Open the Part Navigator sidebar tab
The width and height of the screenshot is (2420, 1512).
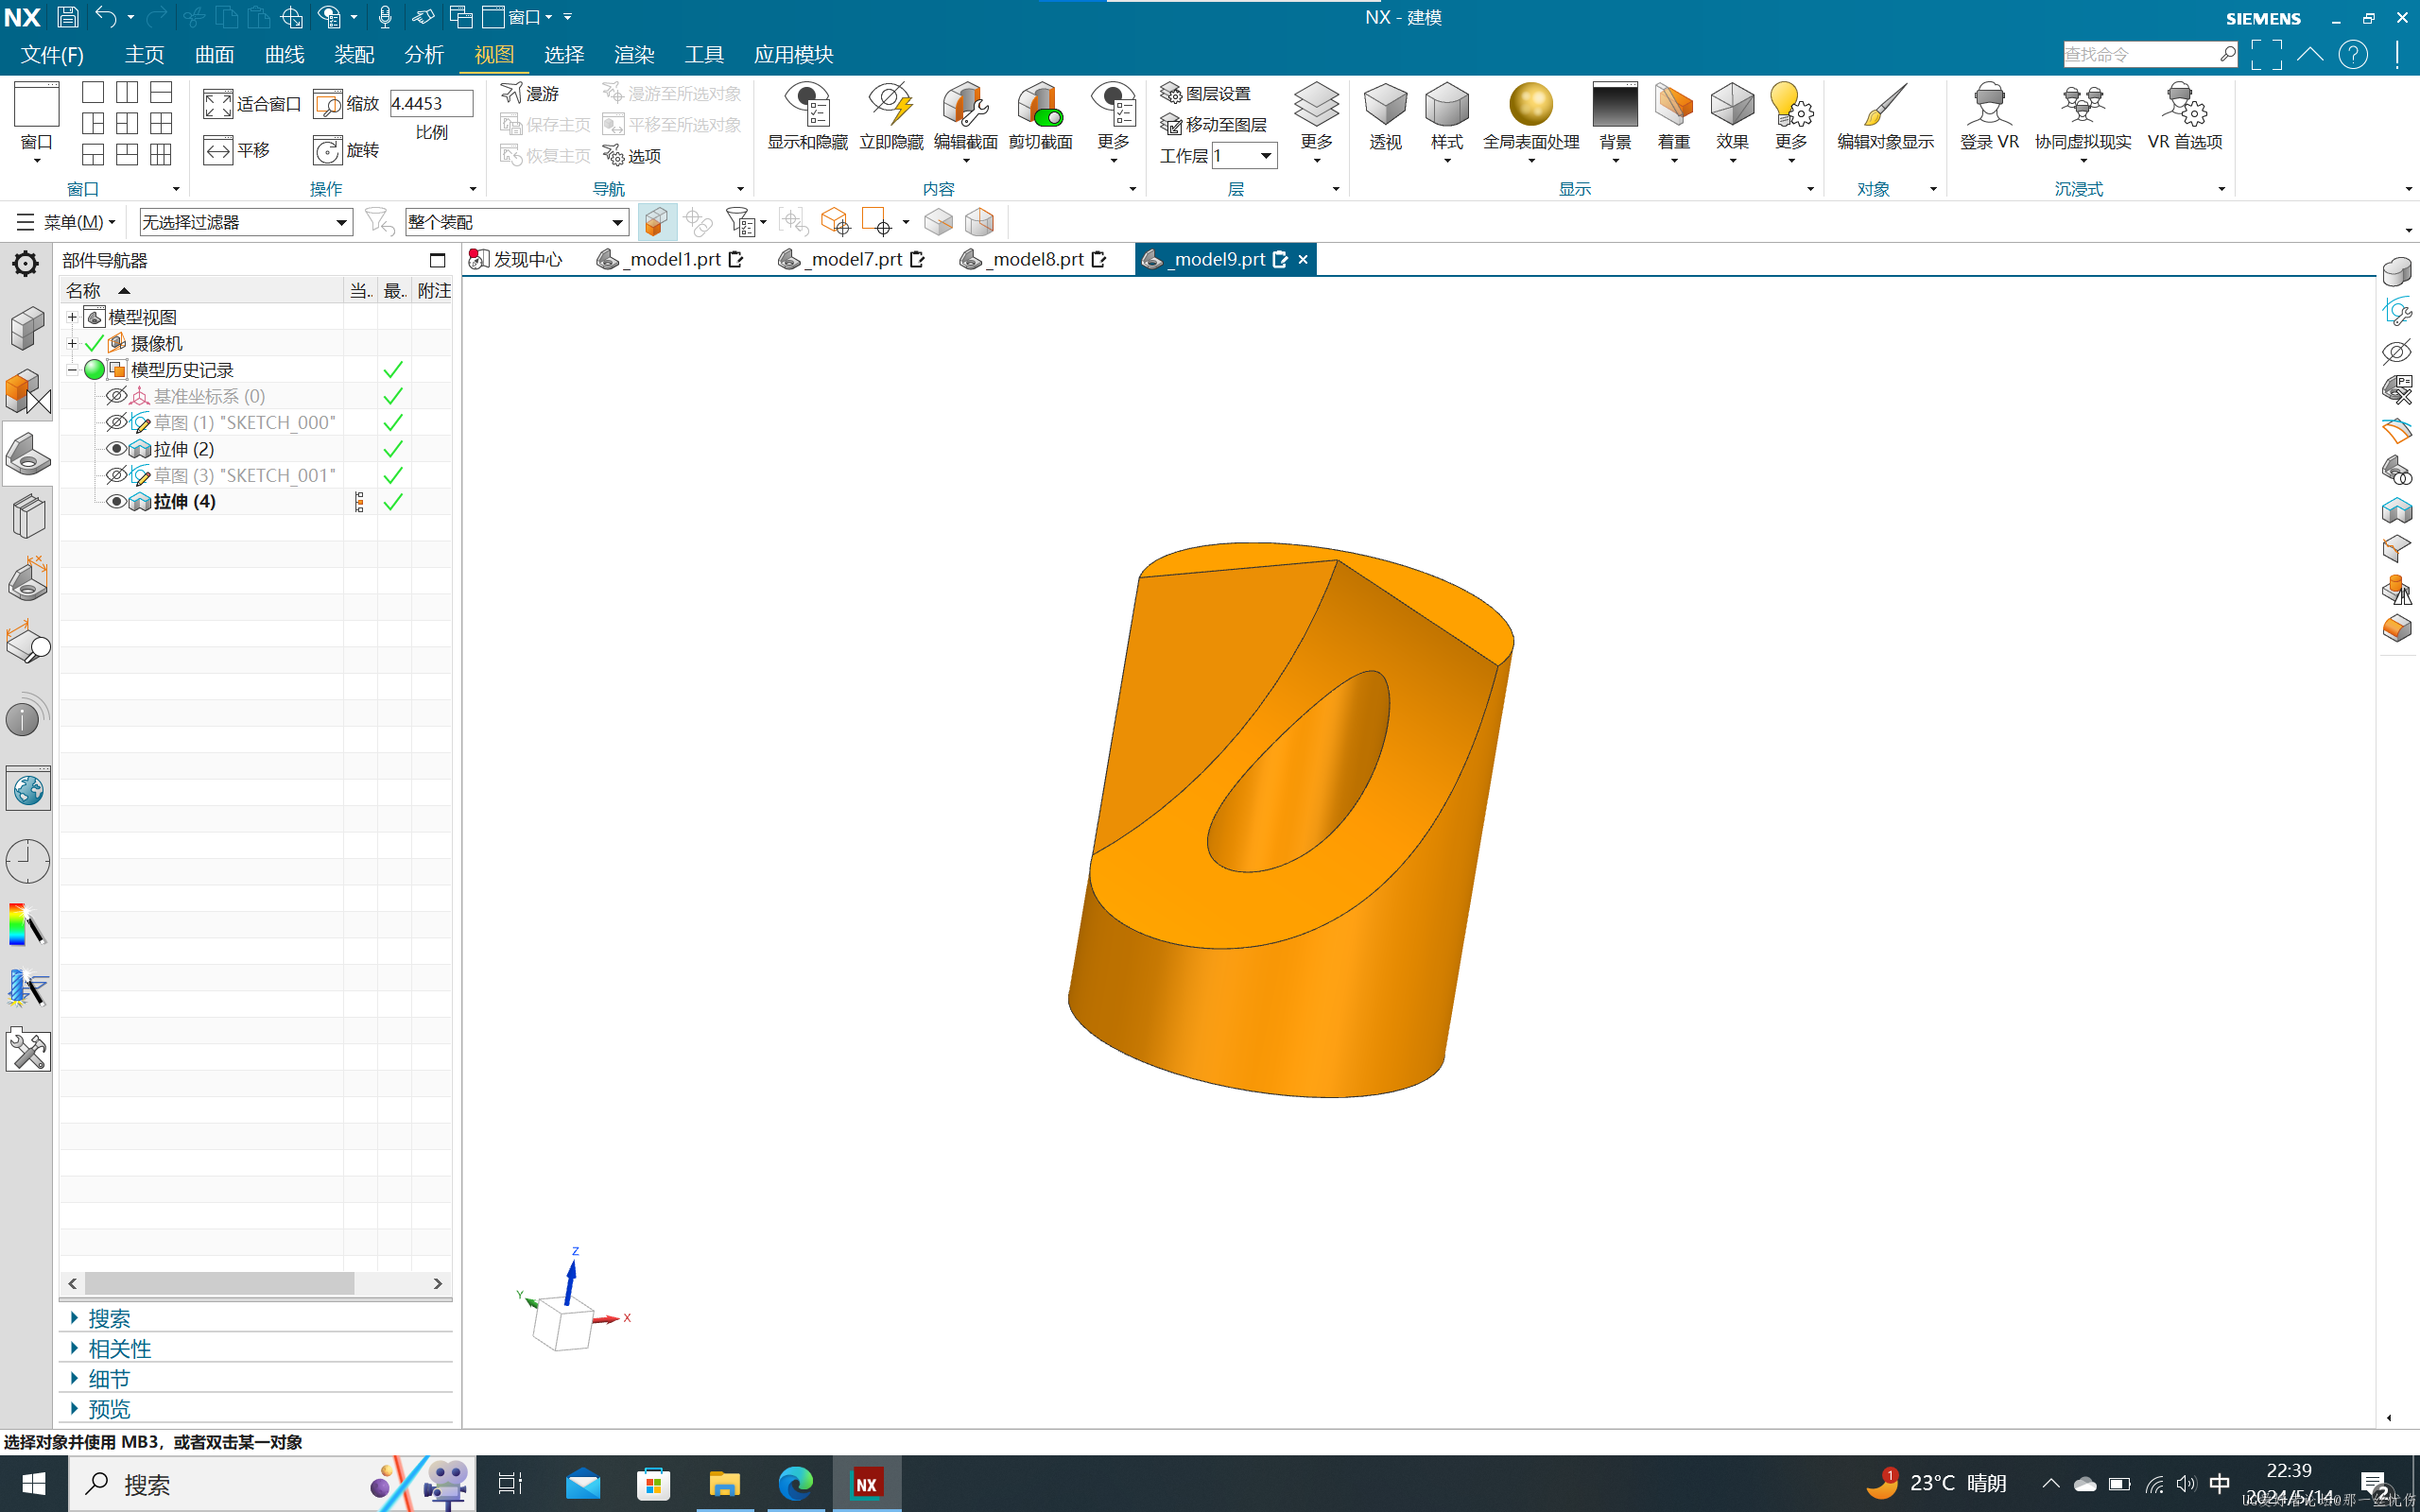pyautogui.click(x=27, y=455)
